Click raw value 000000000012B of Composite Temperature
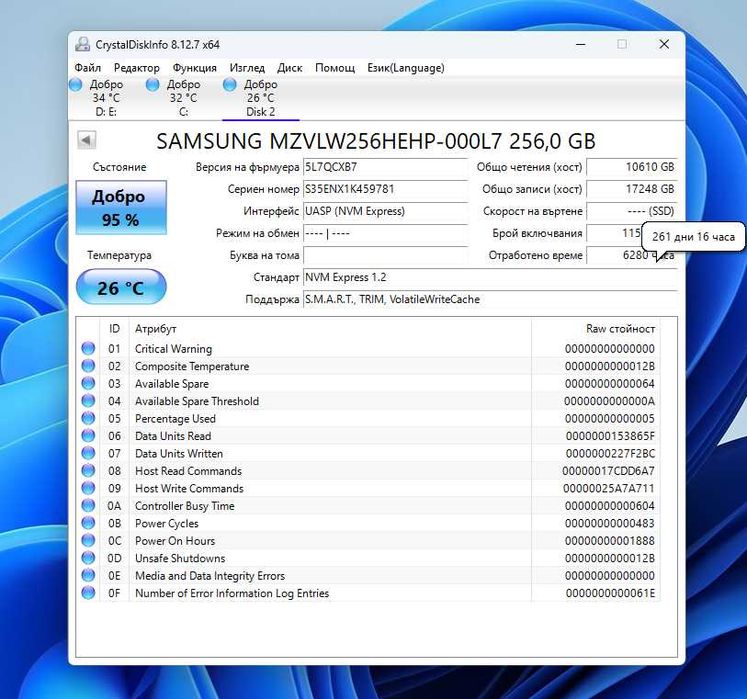 [x=609, y=366]
